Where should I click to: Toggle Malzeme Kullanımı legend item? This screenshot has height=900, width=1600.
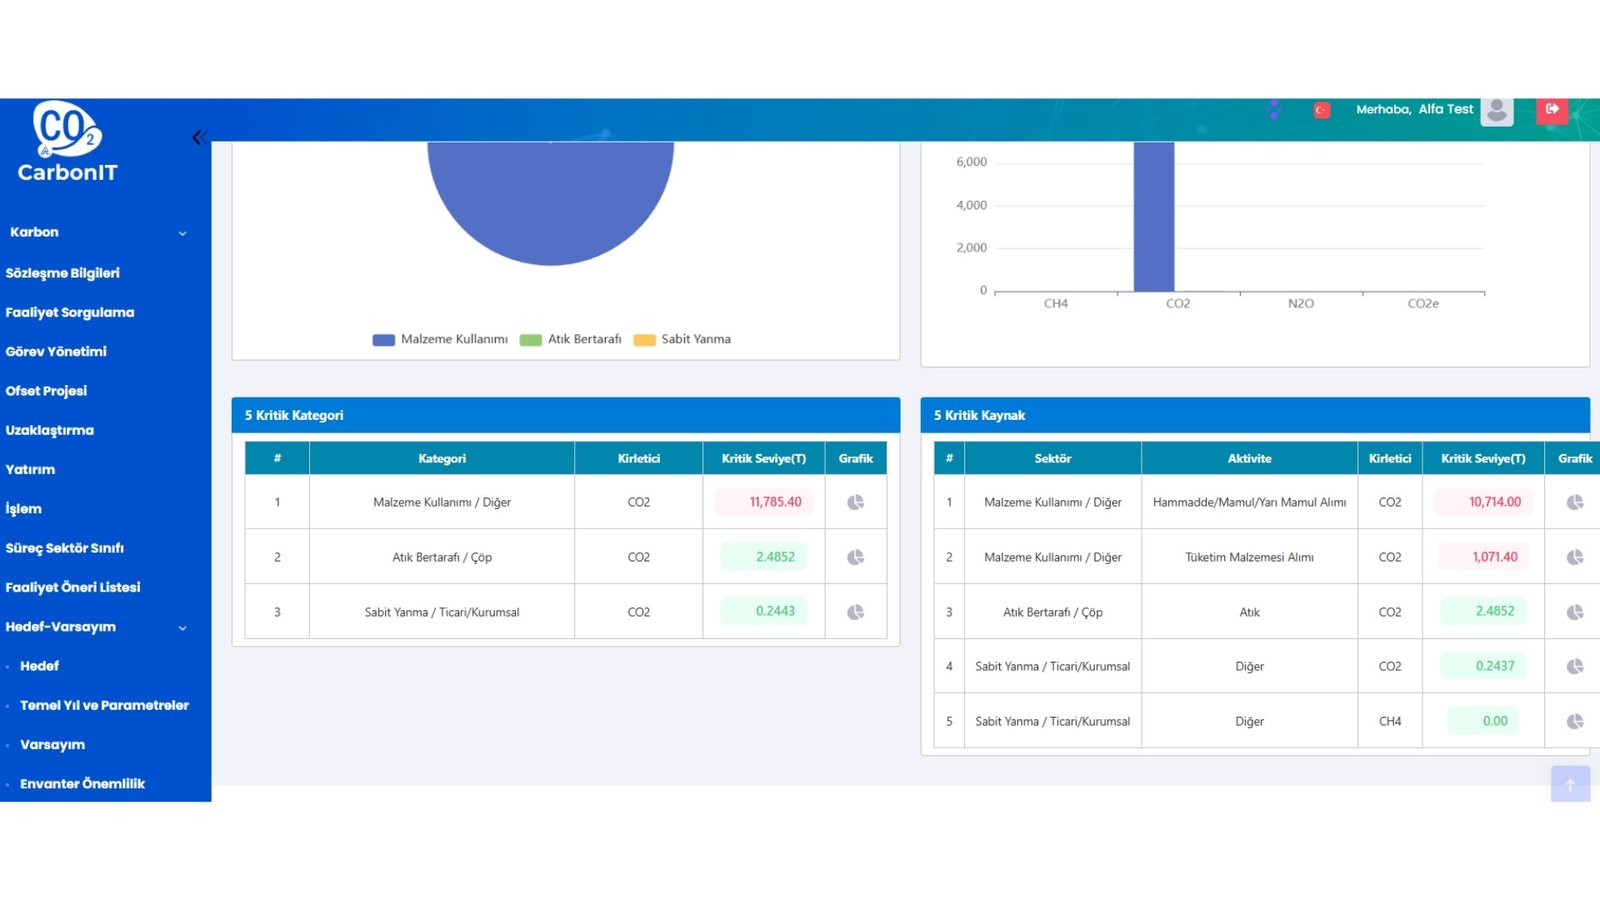tap(441, 340)
